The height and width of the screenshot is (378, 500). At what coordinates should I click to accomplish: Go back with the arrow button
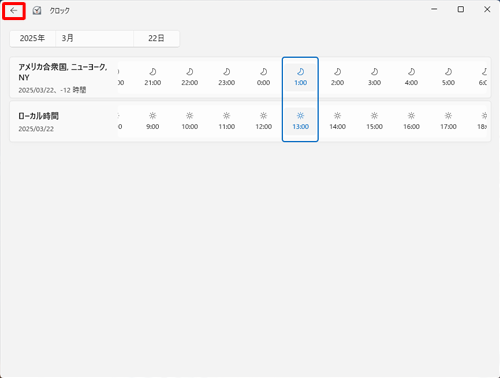click(14, 11)
